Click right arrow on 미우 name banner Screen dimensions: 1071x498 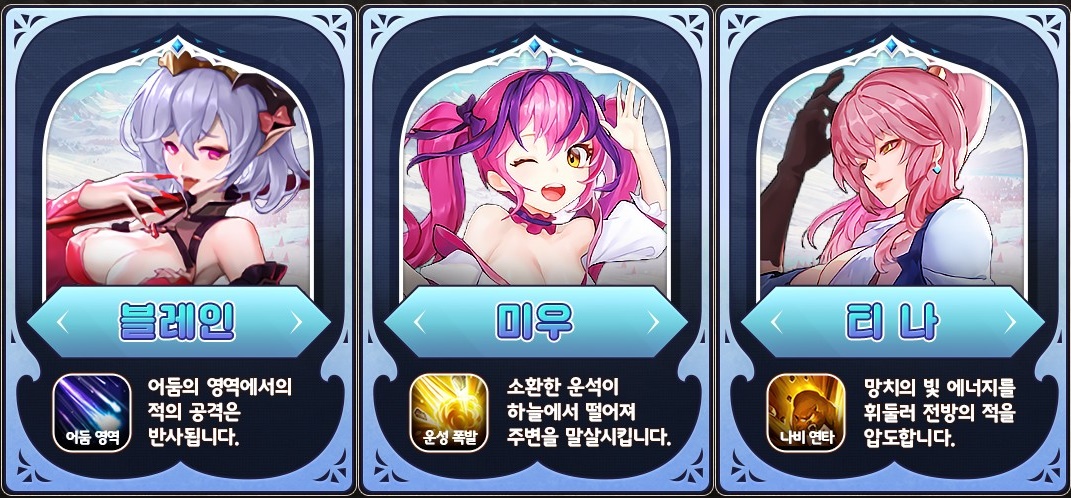(653, 322)
